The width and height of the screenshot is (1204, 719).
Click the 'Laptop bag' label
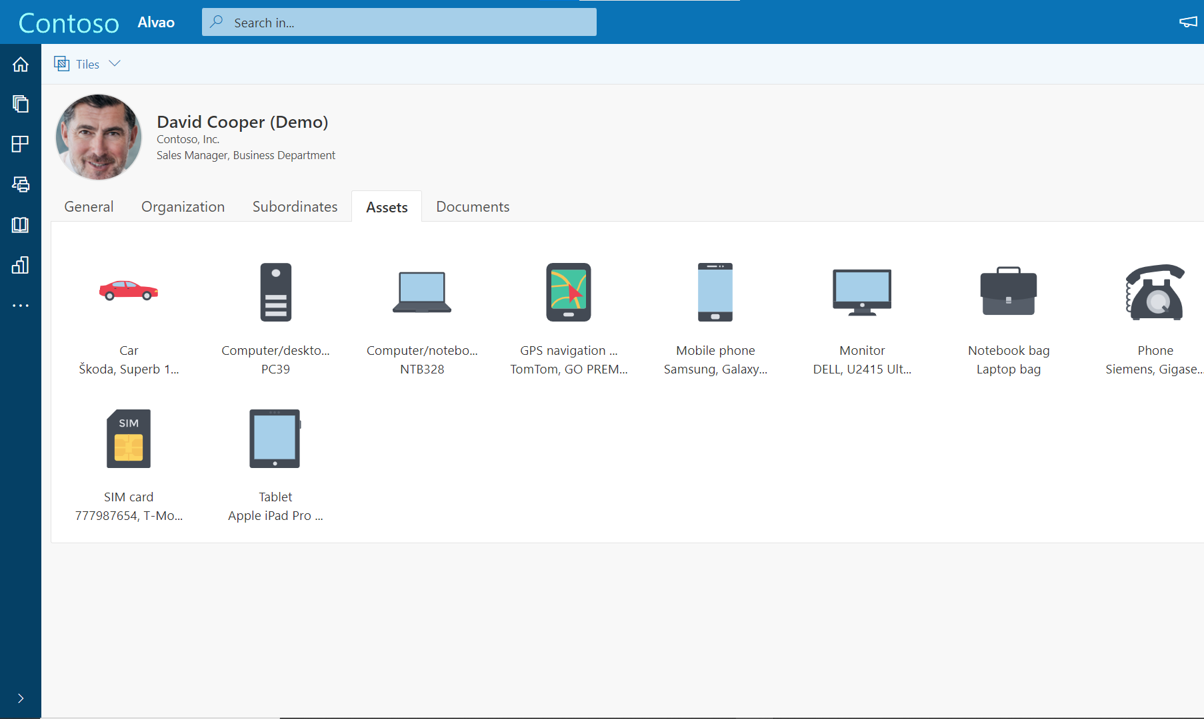(x=1009, y=369)
